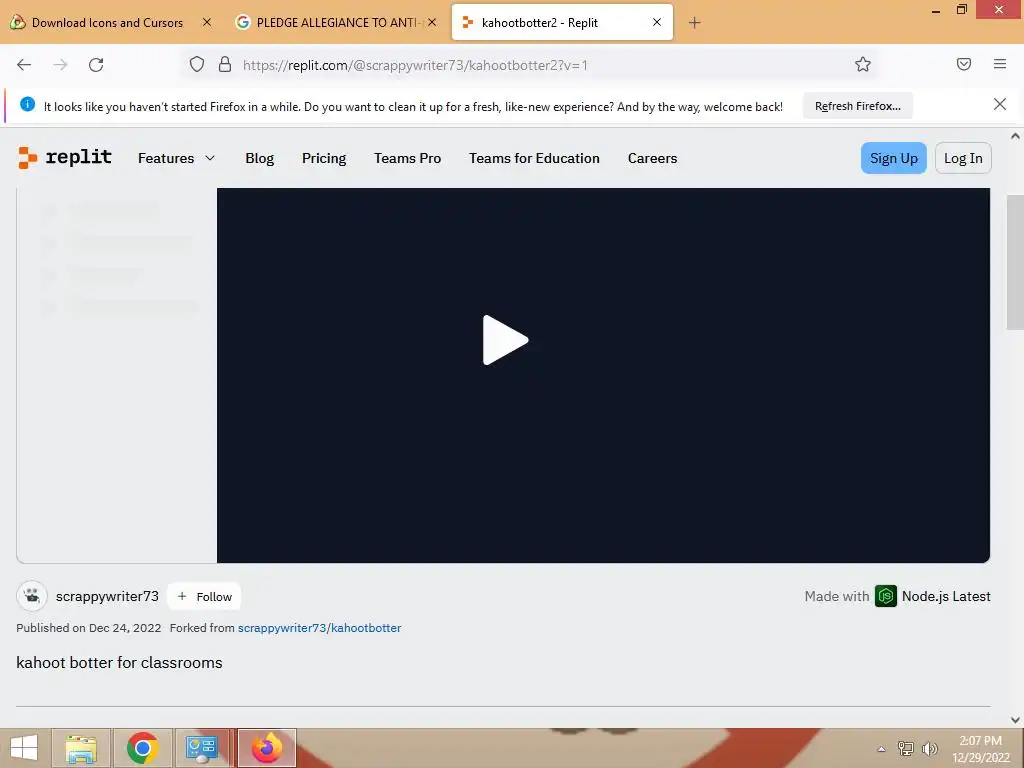1024x768 pixels.
Task: Click the Replit logo
Action: coord(65,158)
